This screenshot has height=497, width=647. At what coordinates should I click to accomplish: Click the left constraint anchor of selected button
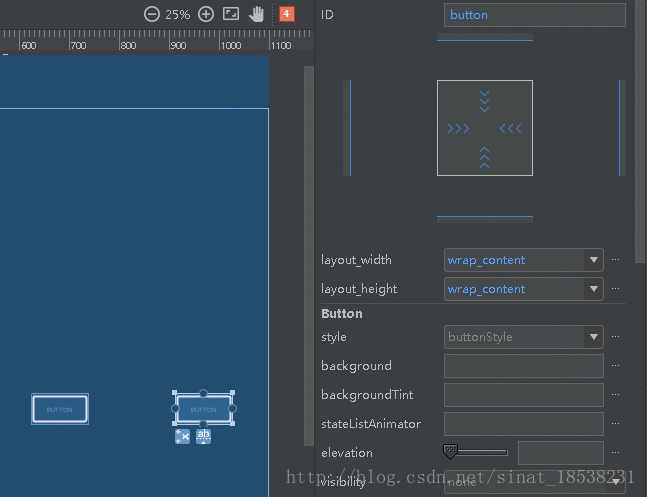[175, 409]
